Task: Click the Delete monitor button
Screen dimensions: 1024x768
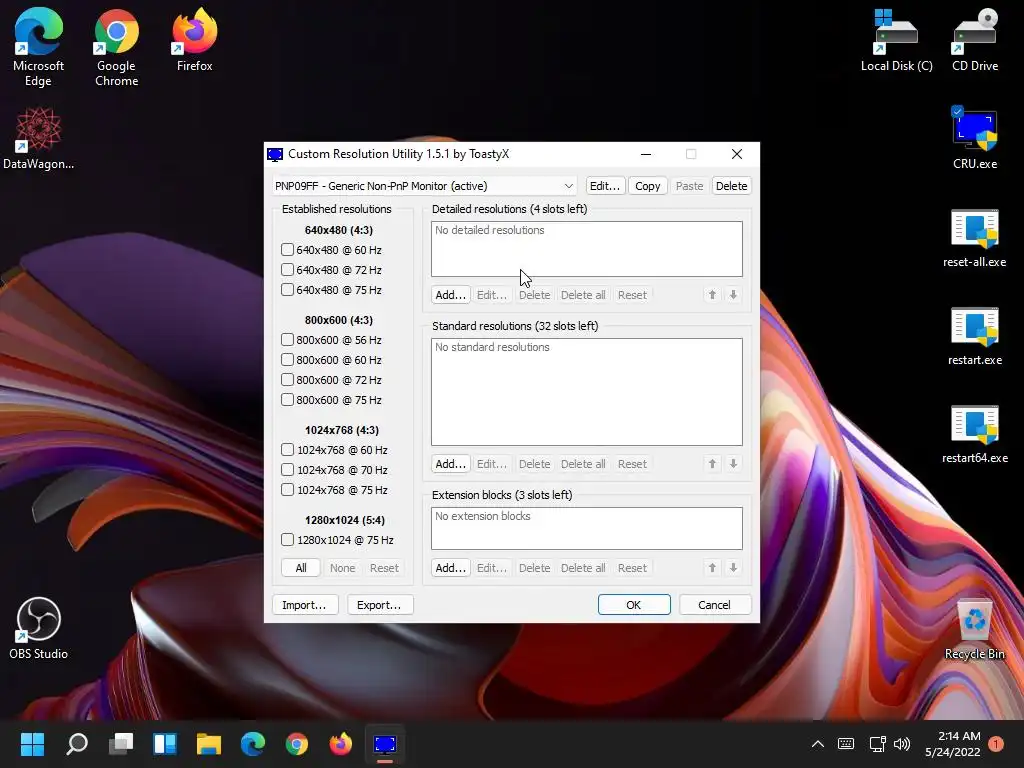Action: 731,186
